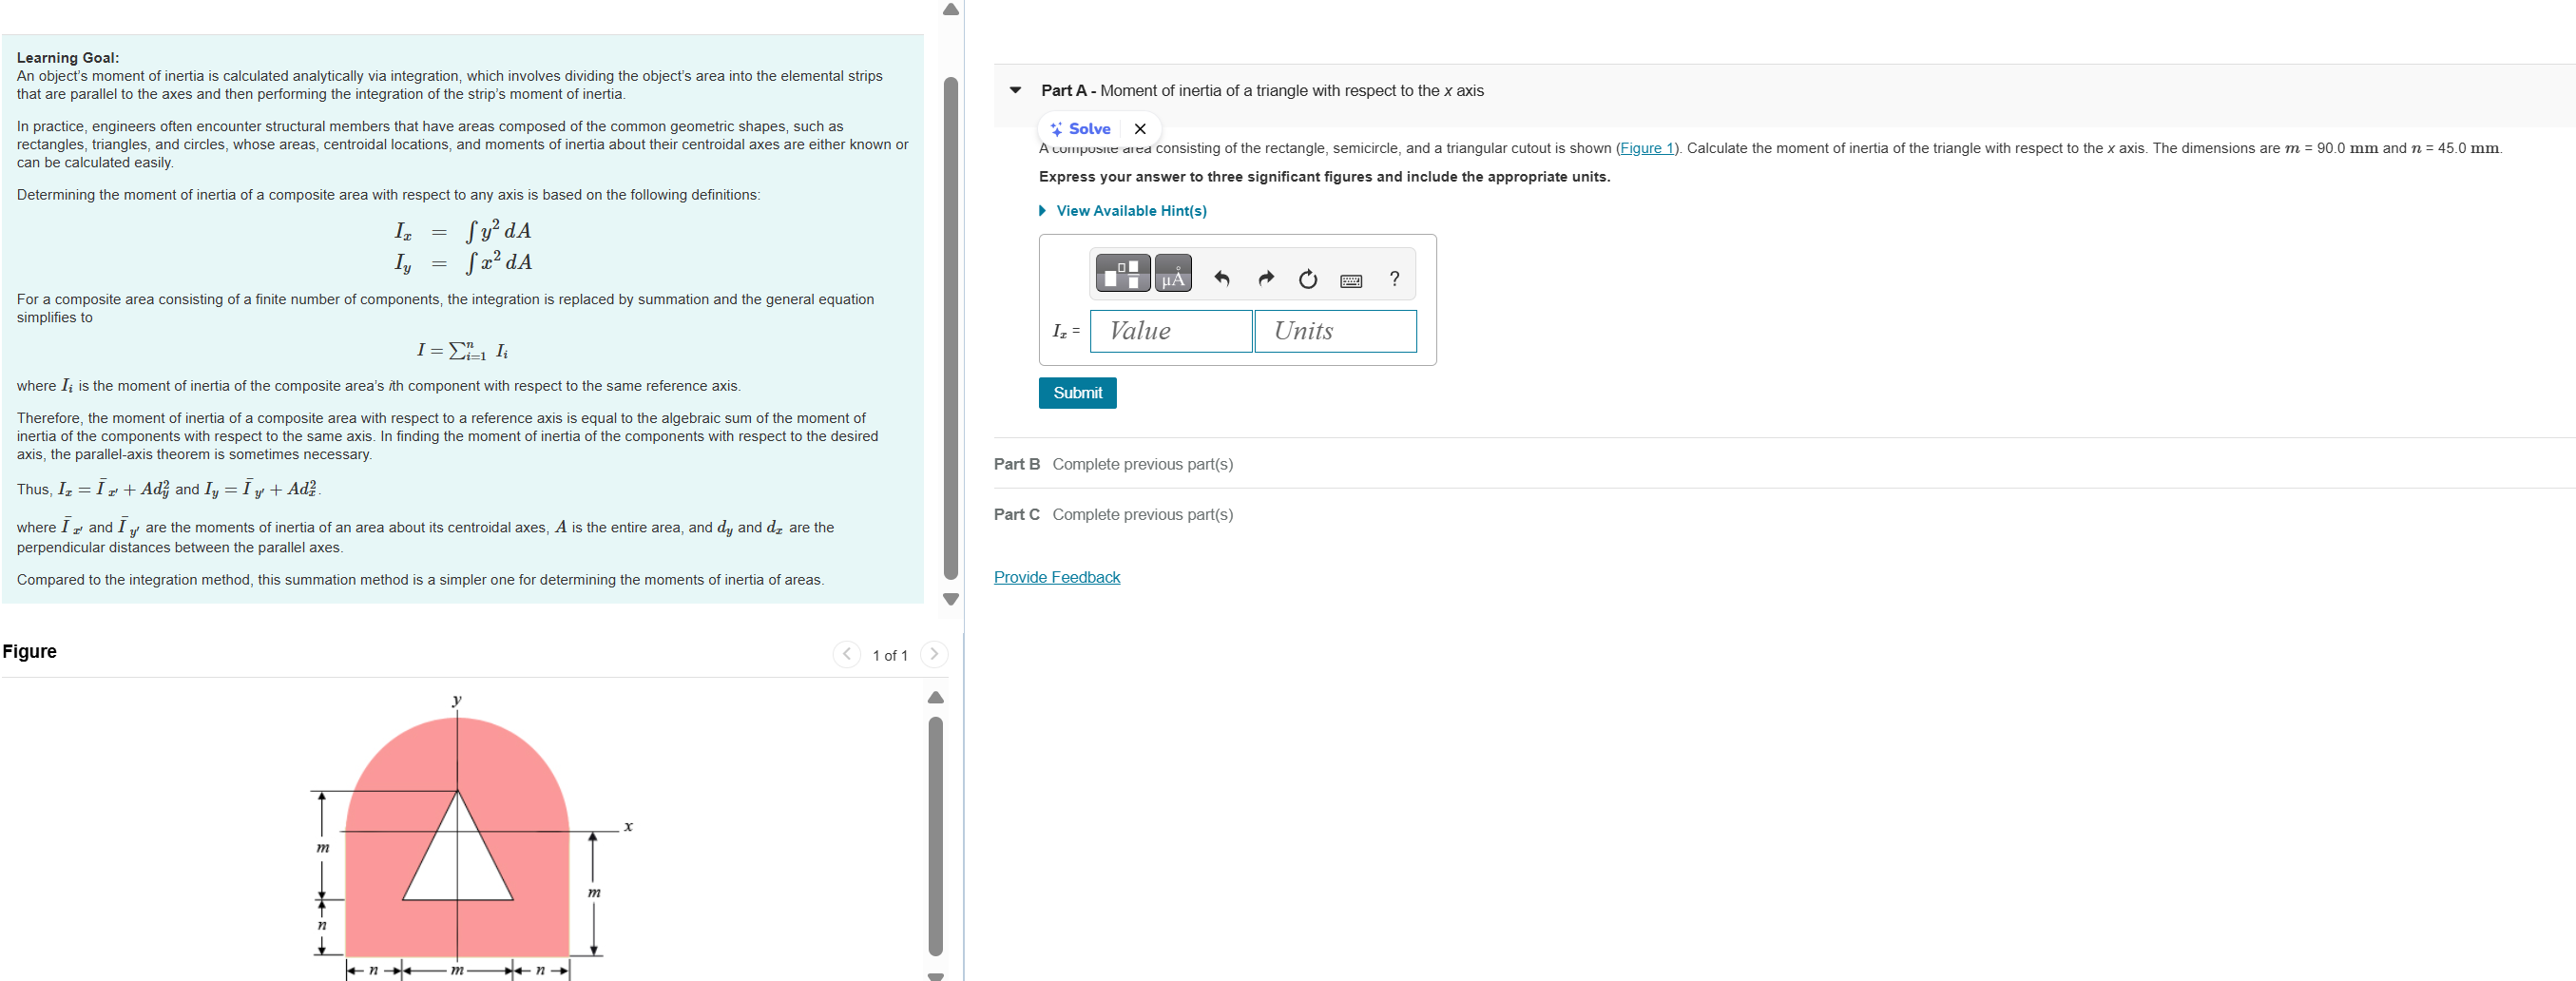Screen dimensions: 2576x981
Task: Click the Solve sparkle AI icon
Action: click(1057, 128)
